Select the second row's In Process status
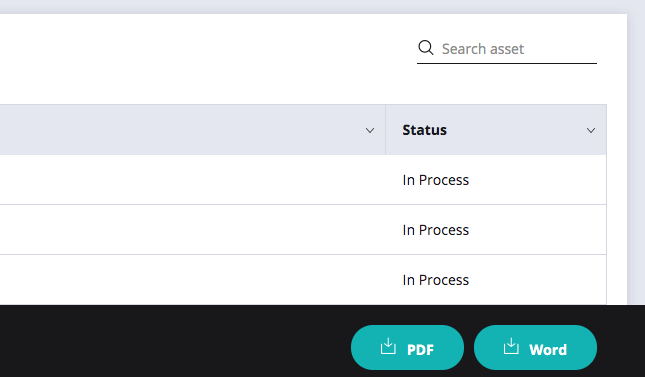Image resolution: width=645 pixels, height=377 pixels. pyautogui.click(x=436, y=230)
